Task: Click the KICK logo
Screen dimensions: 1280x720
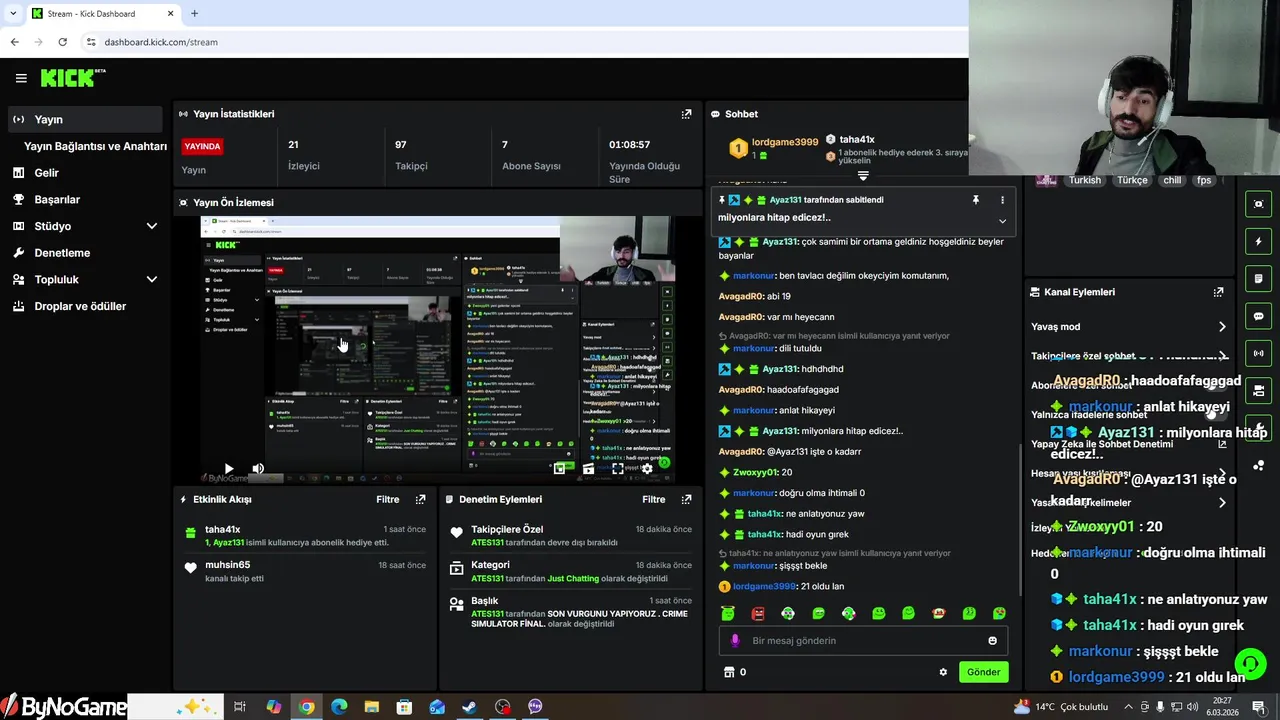Action: tap(73, 78)
